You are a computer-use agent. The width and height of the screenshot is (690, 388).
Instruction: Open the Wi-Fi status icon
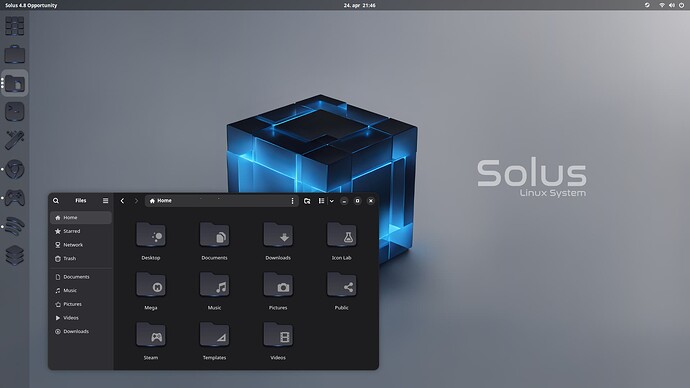(662, 5)
